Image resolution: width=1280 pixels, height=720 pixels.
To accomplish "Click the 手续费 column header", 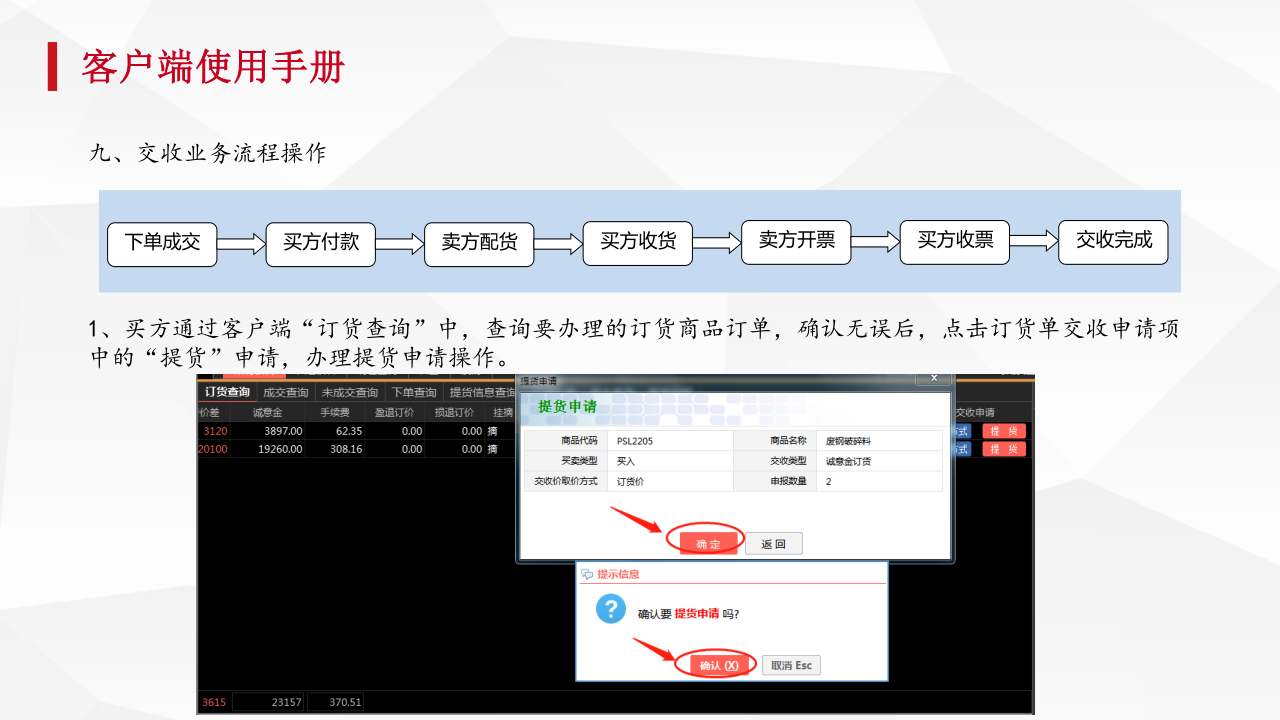I will pyautogui.click(x=334, y=412).
